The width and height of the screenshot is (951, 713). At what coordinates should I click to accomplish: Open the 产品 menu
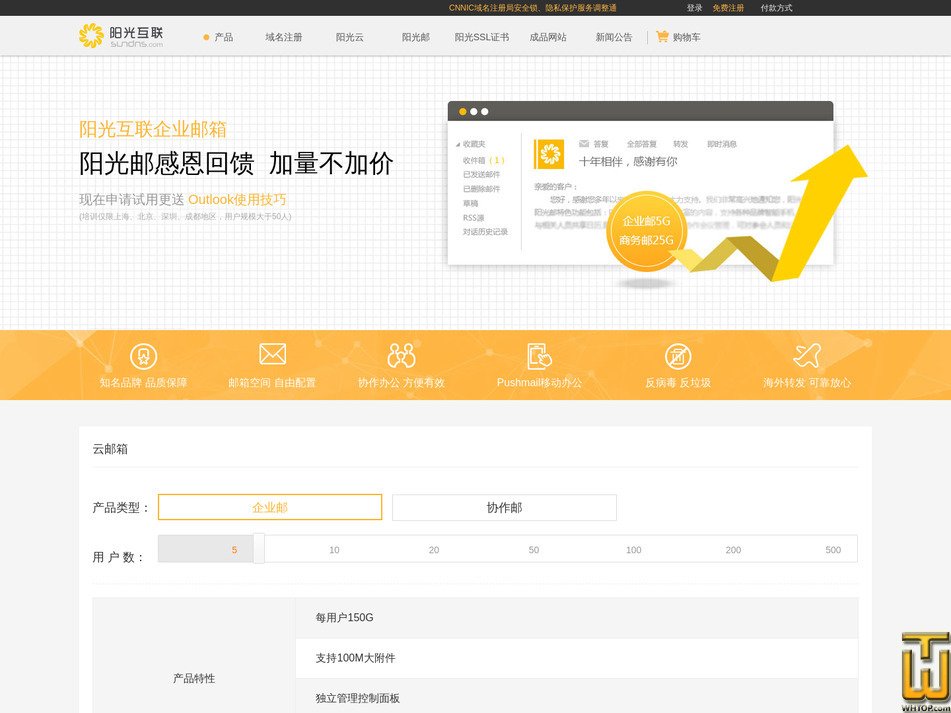224,37
